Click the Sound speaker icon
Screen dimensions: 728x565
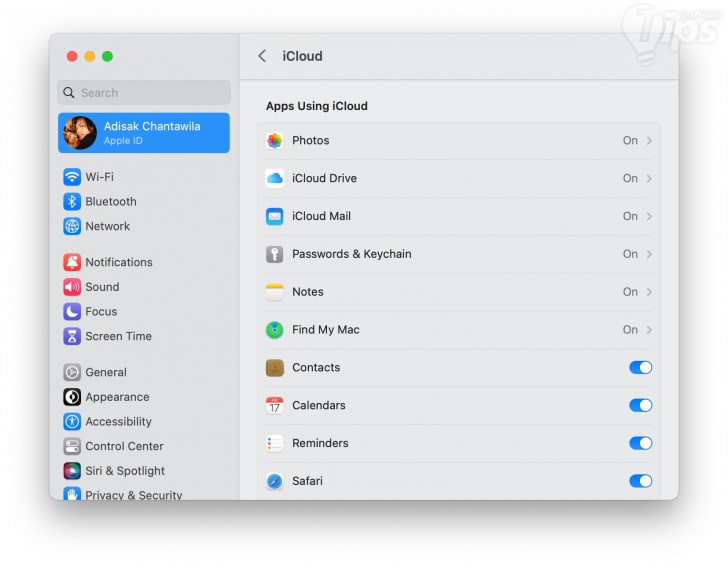[72, 287]
